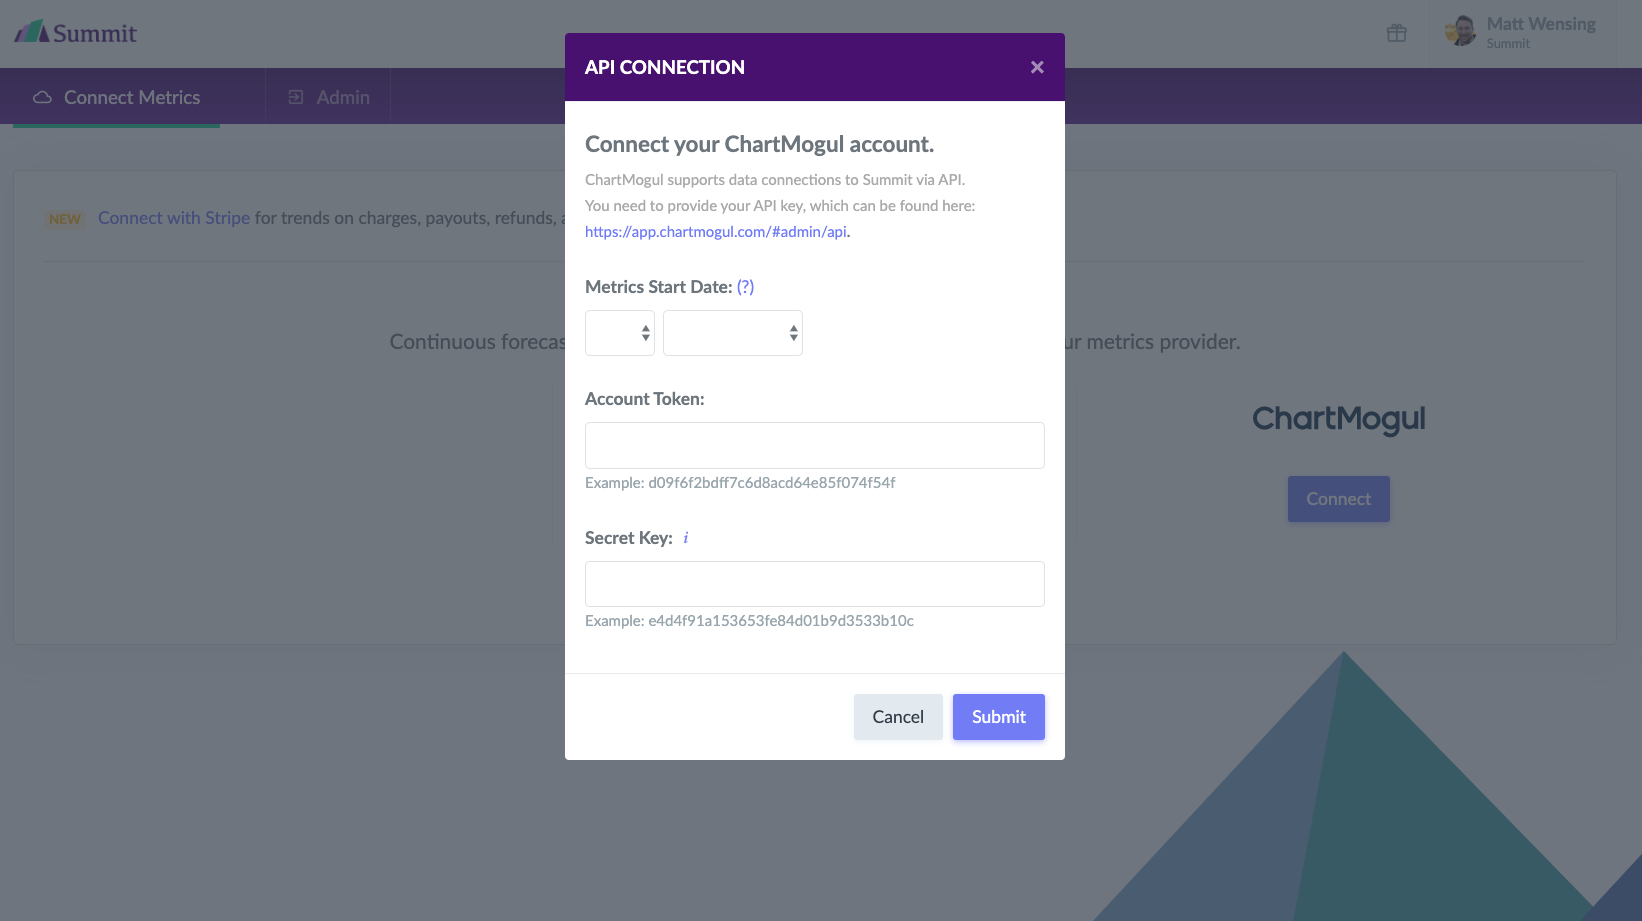Image resolution: width=1642 pixels, height=921 pixels.
Task: Click the Summit mountain logo
Action: (x=32, y=32)
